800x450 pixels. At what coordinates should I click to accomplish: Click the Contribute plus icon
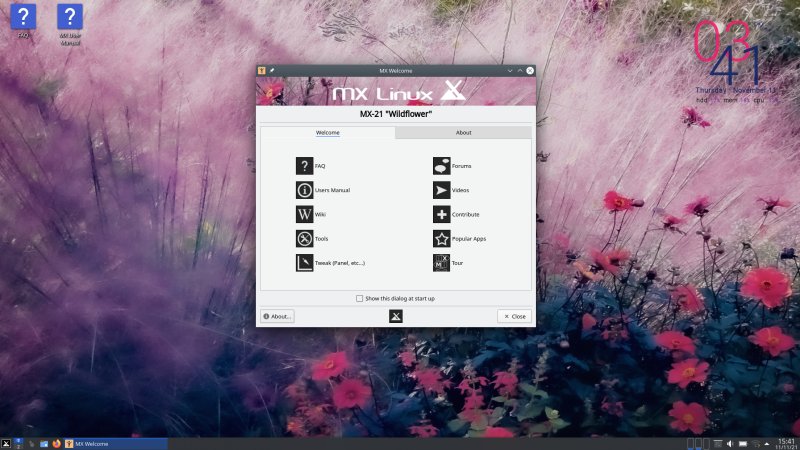coord(441,214)
